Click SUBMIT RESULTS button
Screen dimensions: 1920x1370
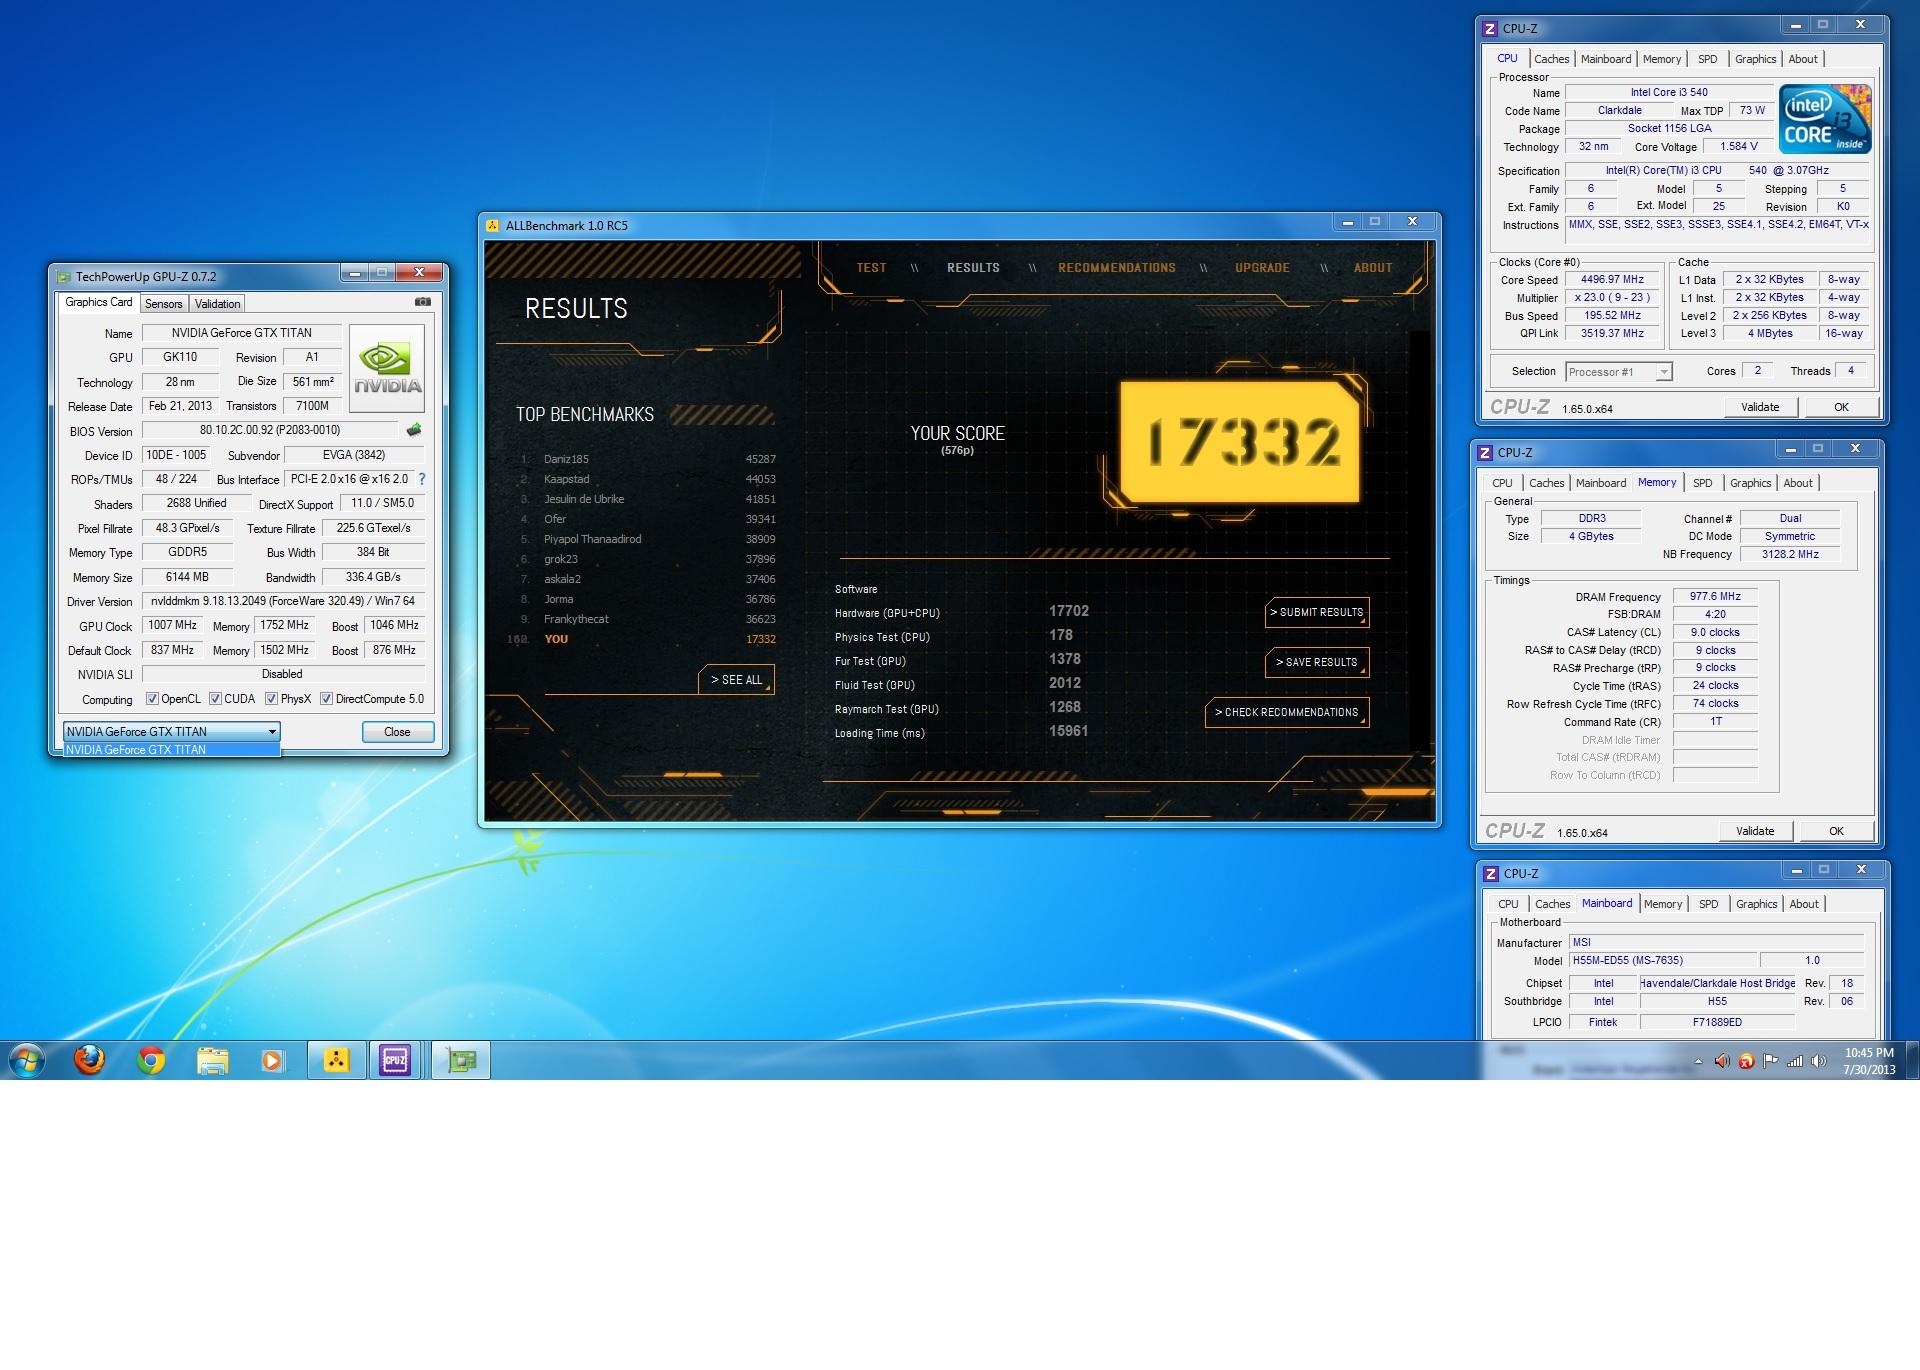click(x=1317, y=612)
